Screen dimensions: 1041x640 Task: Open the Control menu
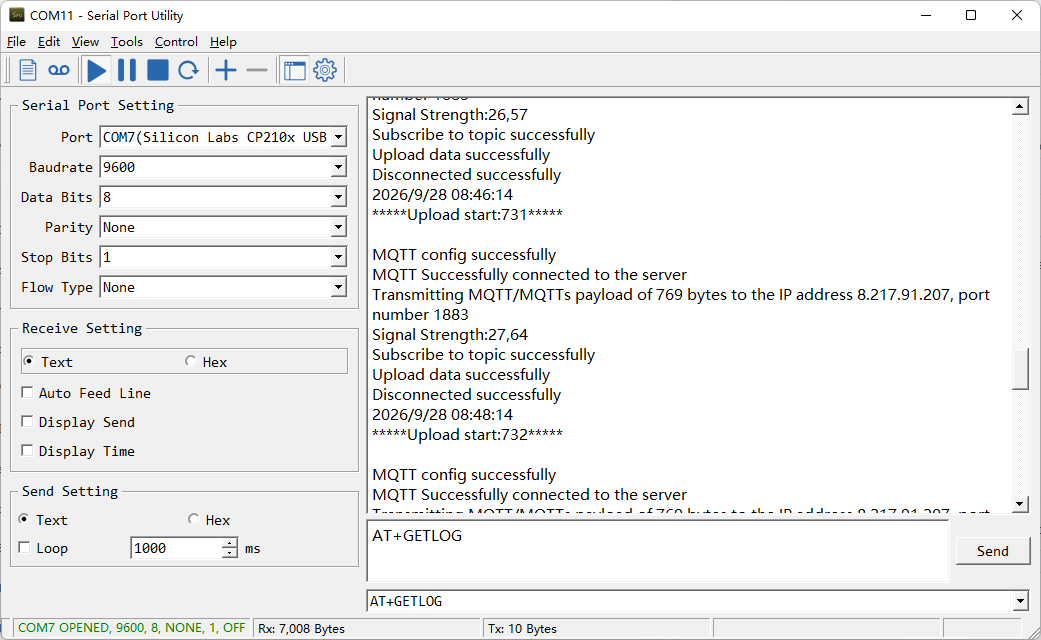pos(176,42)
